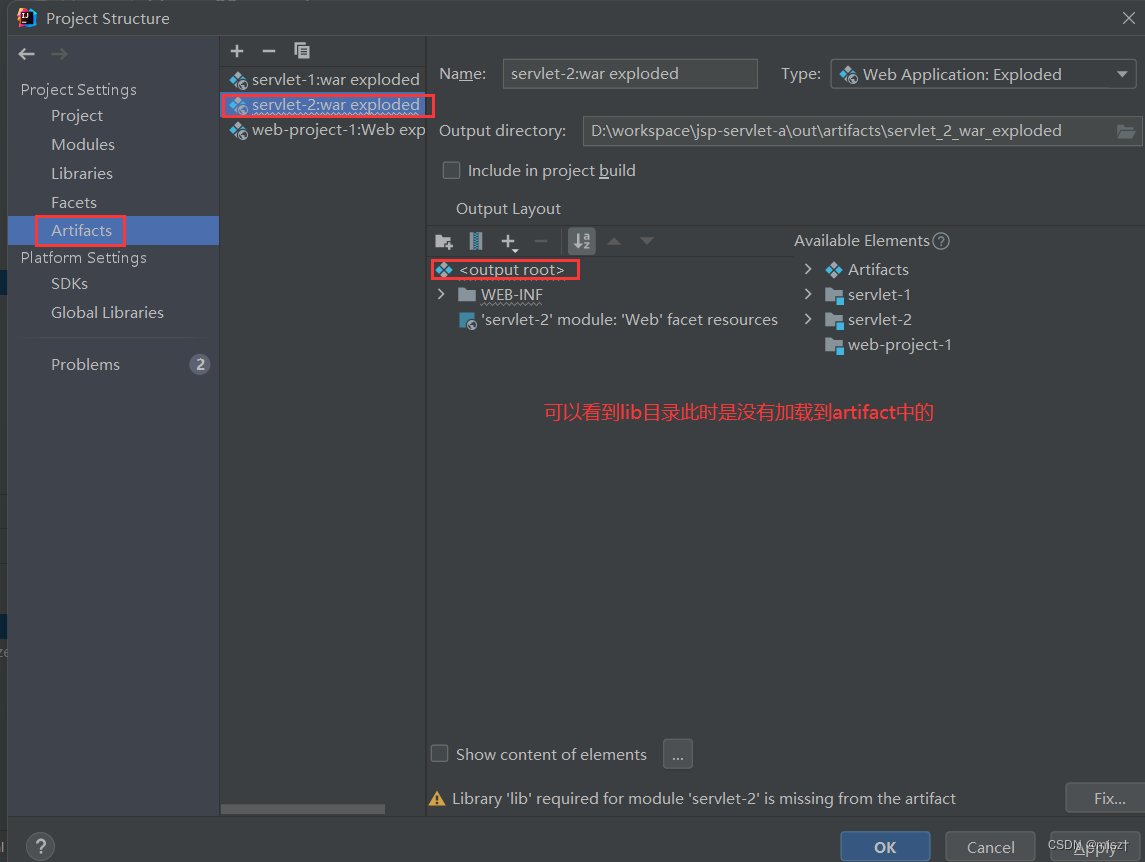This screenshot has width=1145, height=862.
Task: Remove selected artifact with minus icon
Action: [269, 51]
